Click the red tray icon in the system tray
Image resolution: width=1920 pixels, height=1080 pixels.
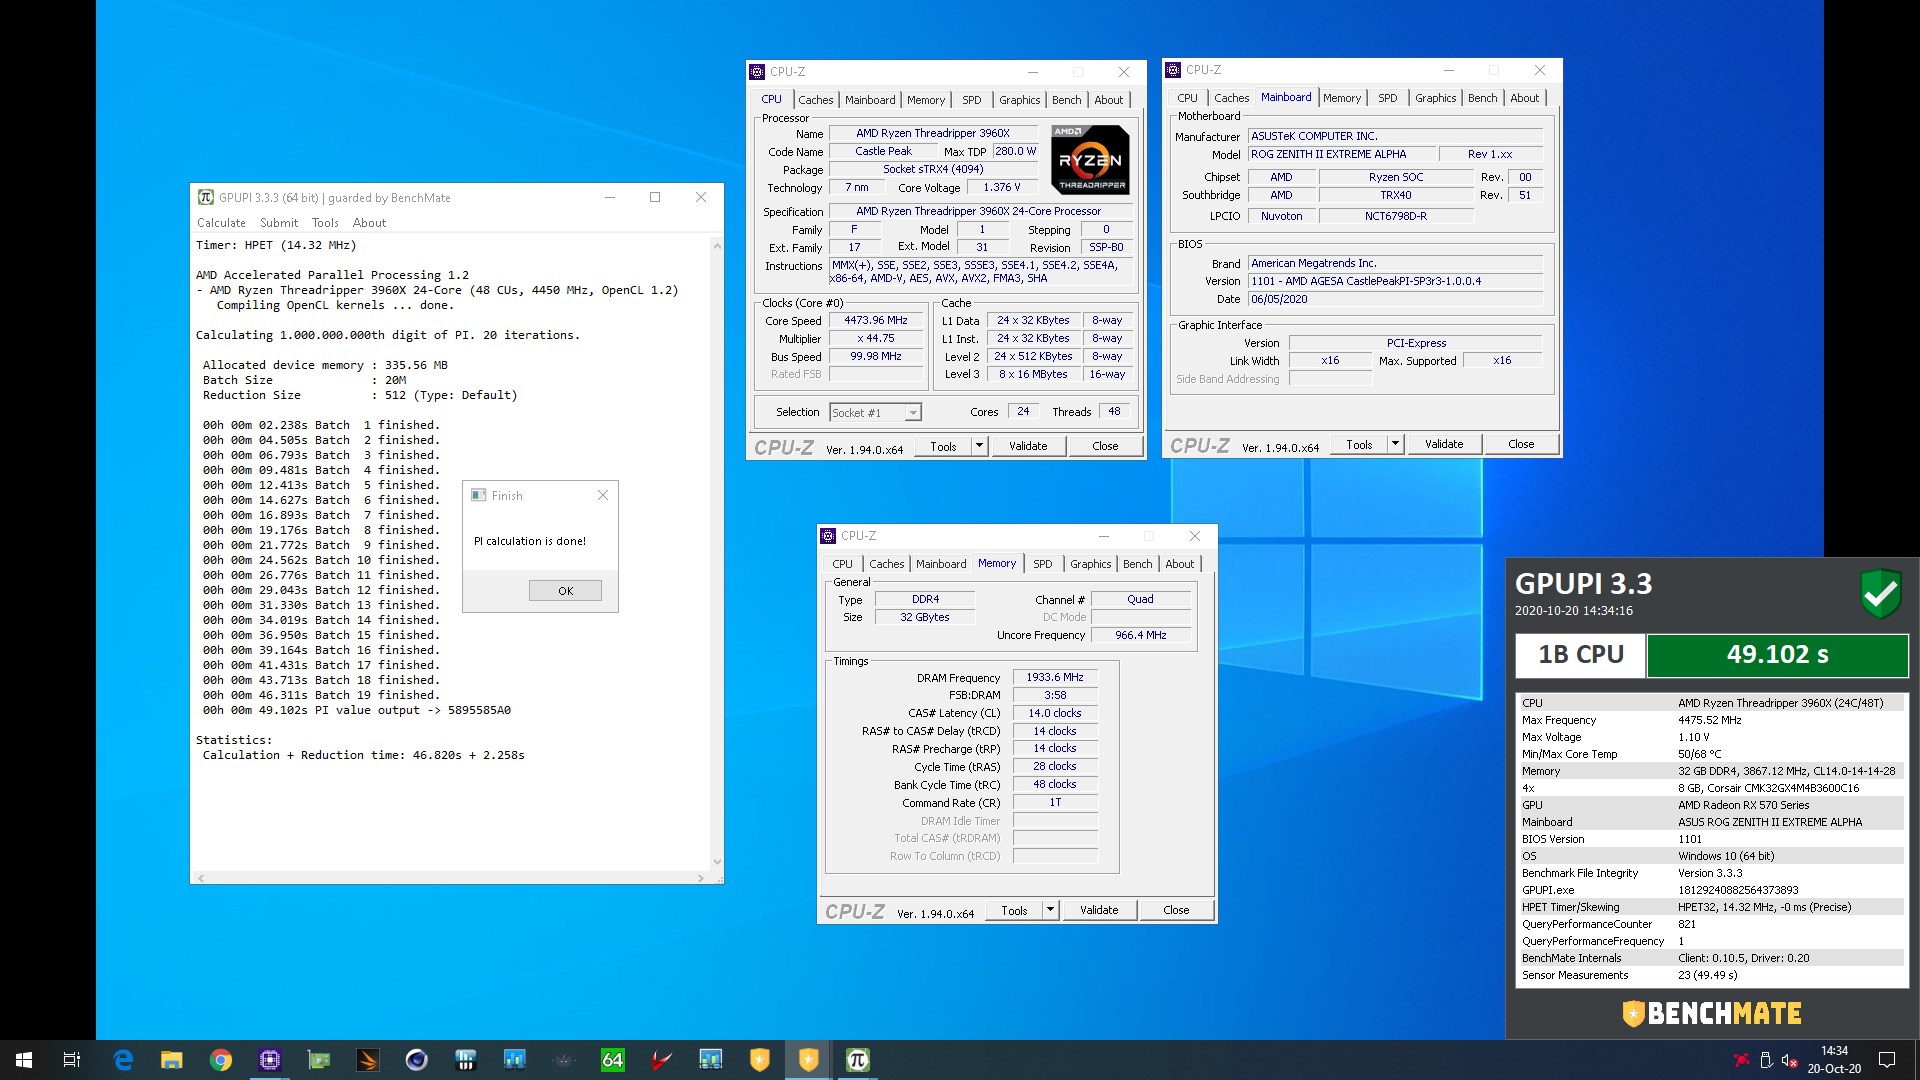coord(1742,1060)
